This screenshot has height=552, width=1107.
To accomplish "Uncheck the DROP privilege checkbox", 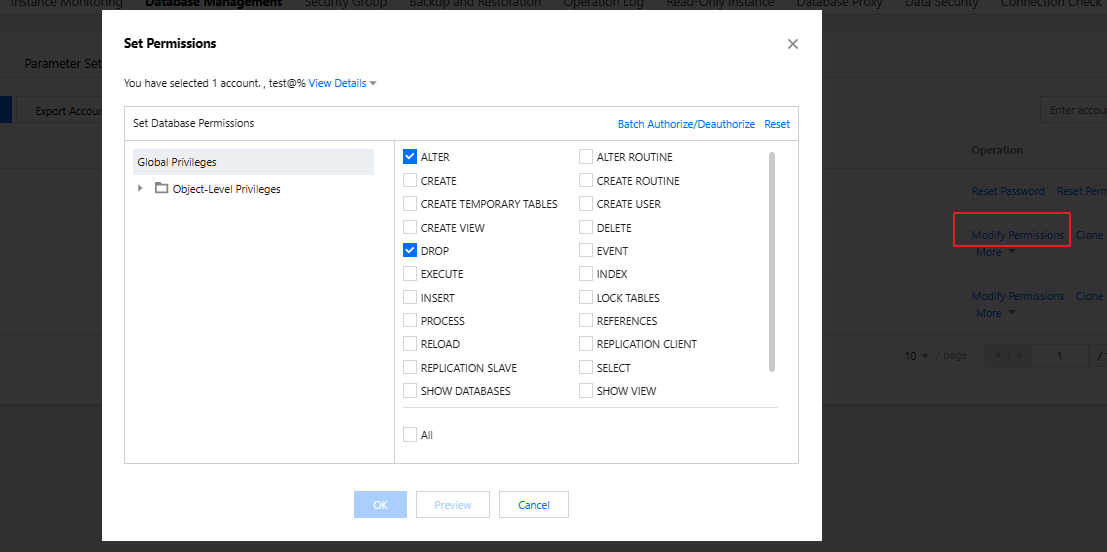I will [x=410, y=251].
